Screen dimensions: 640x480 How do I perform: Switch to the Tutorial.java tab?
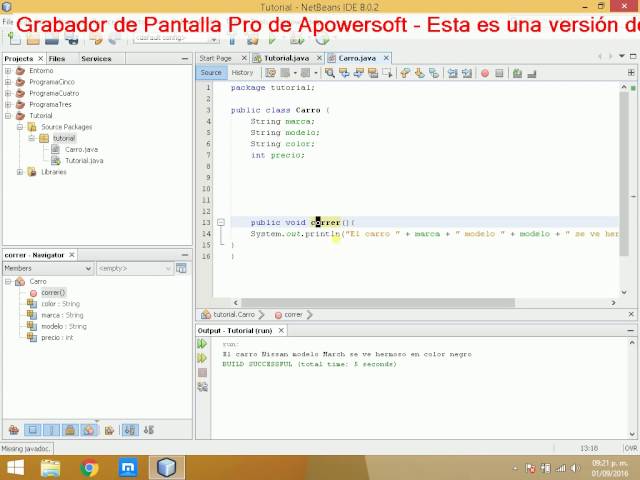pos(286,58)
